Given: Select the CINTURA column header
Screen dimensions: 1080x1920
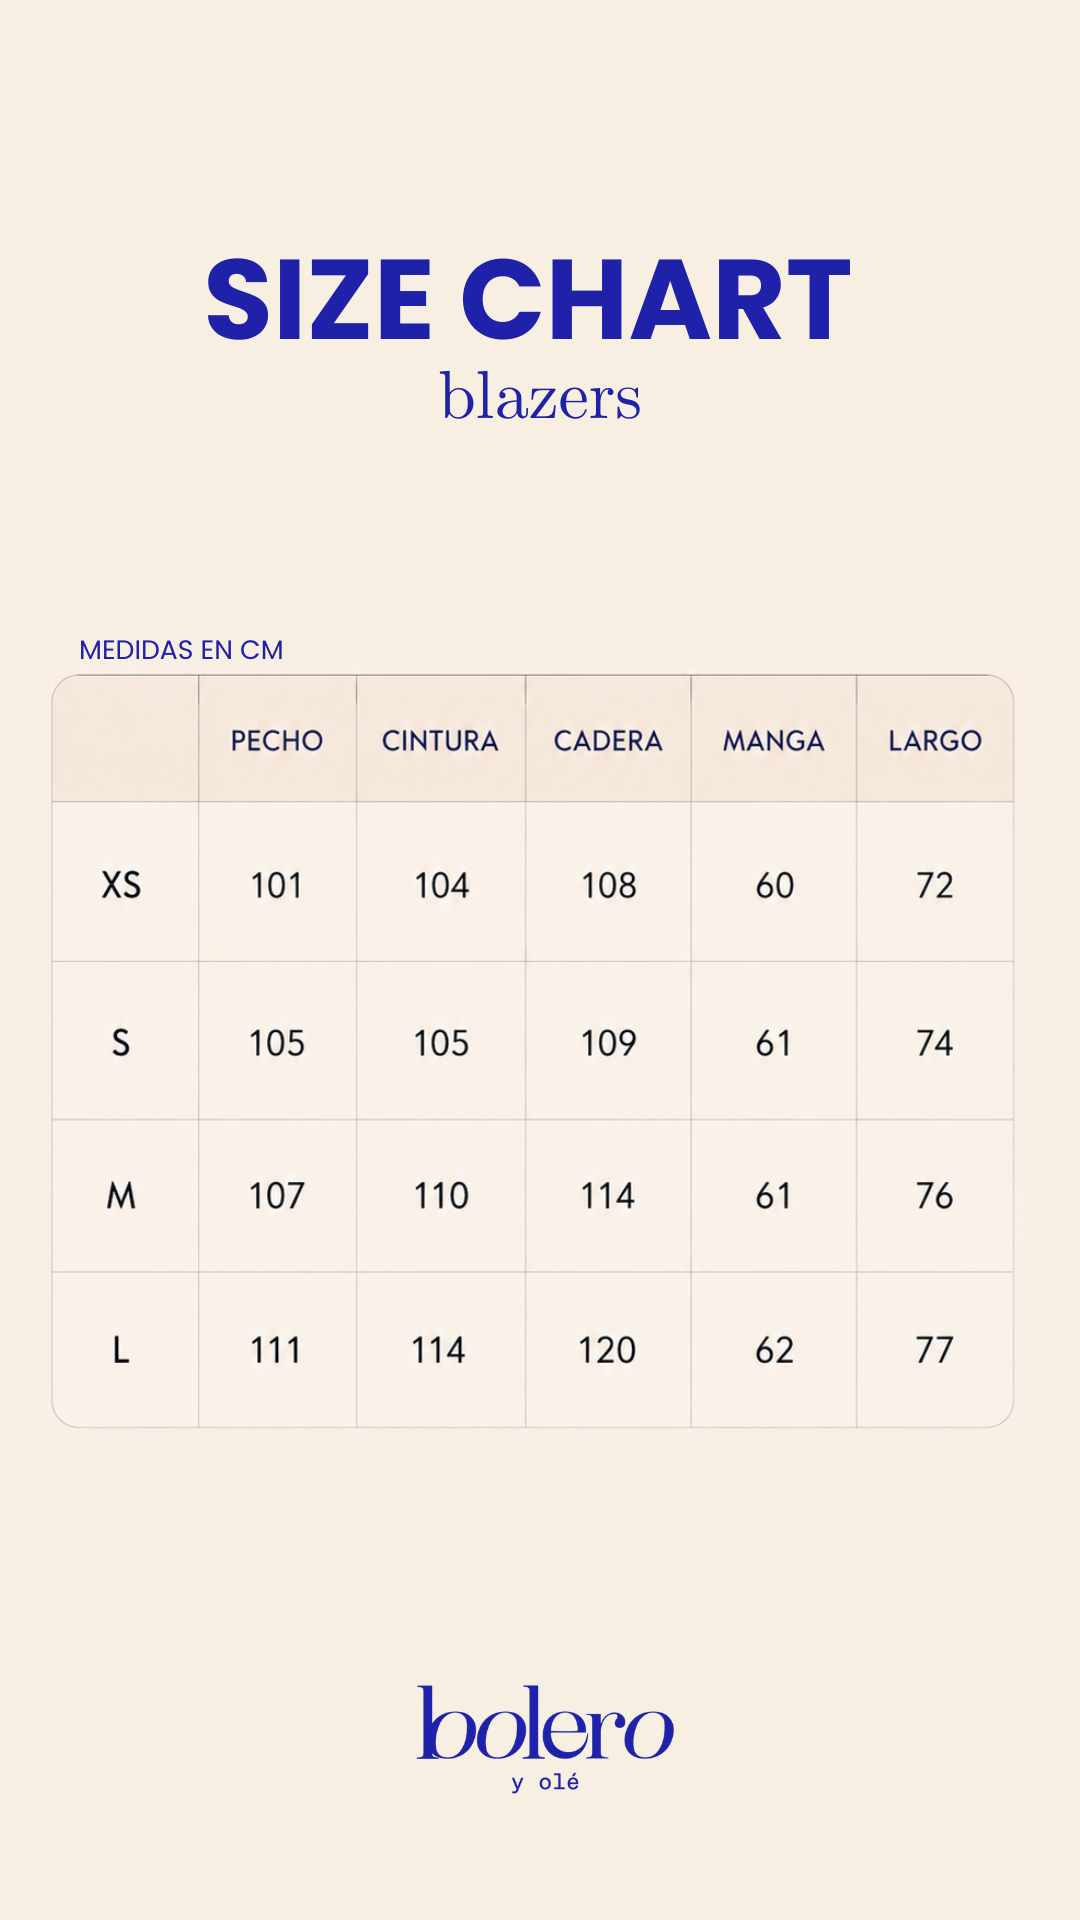Looking at the screenshot, I should click(x=440, y=741).
